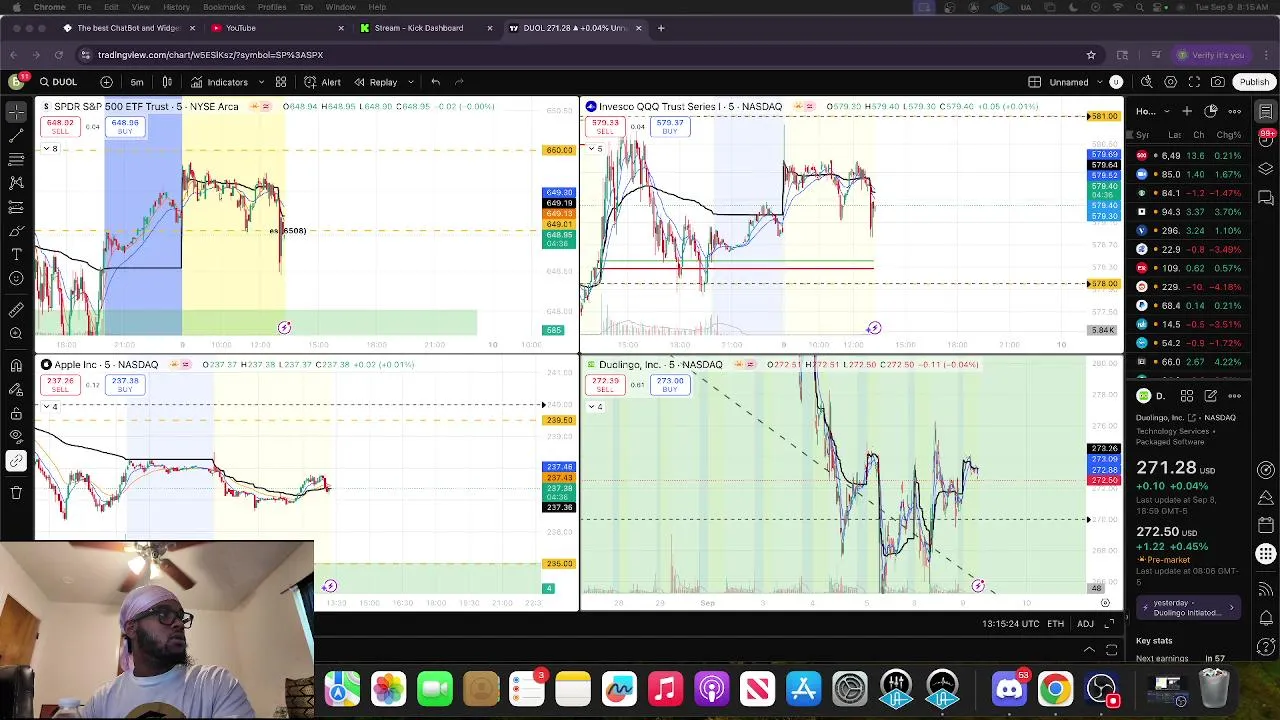
Task: Take a chart snapshot with camera icon
Action: pos(1218,82)
